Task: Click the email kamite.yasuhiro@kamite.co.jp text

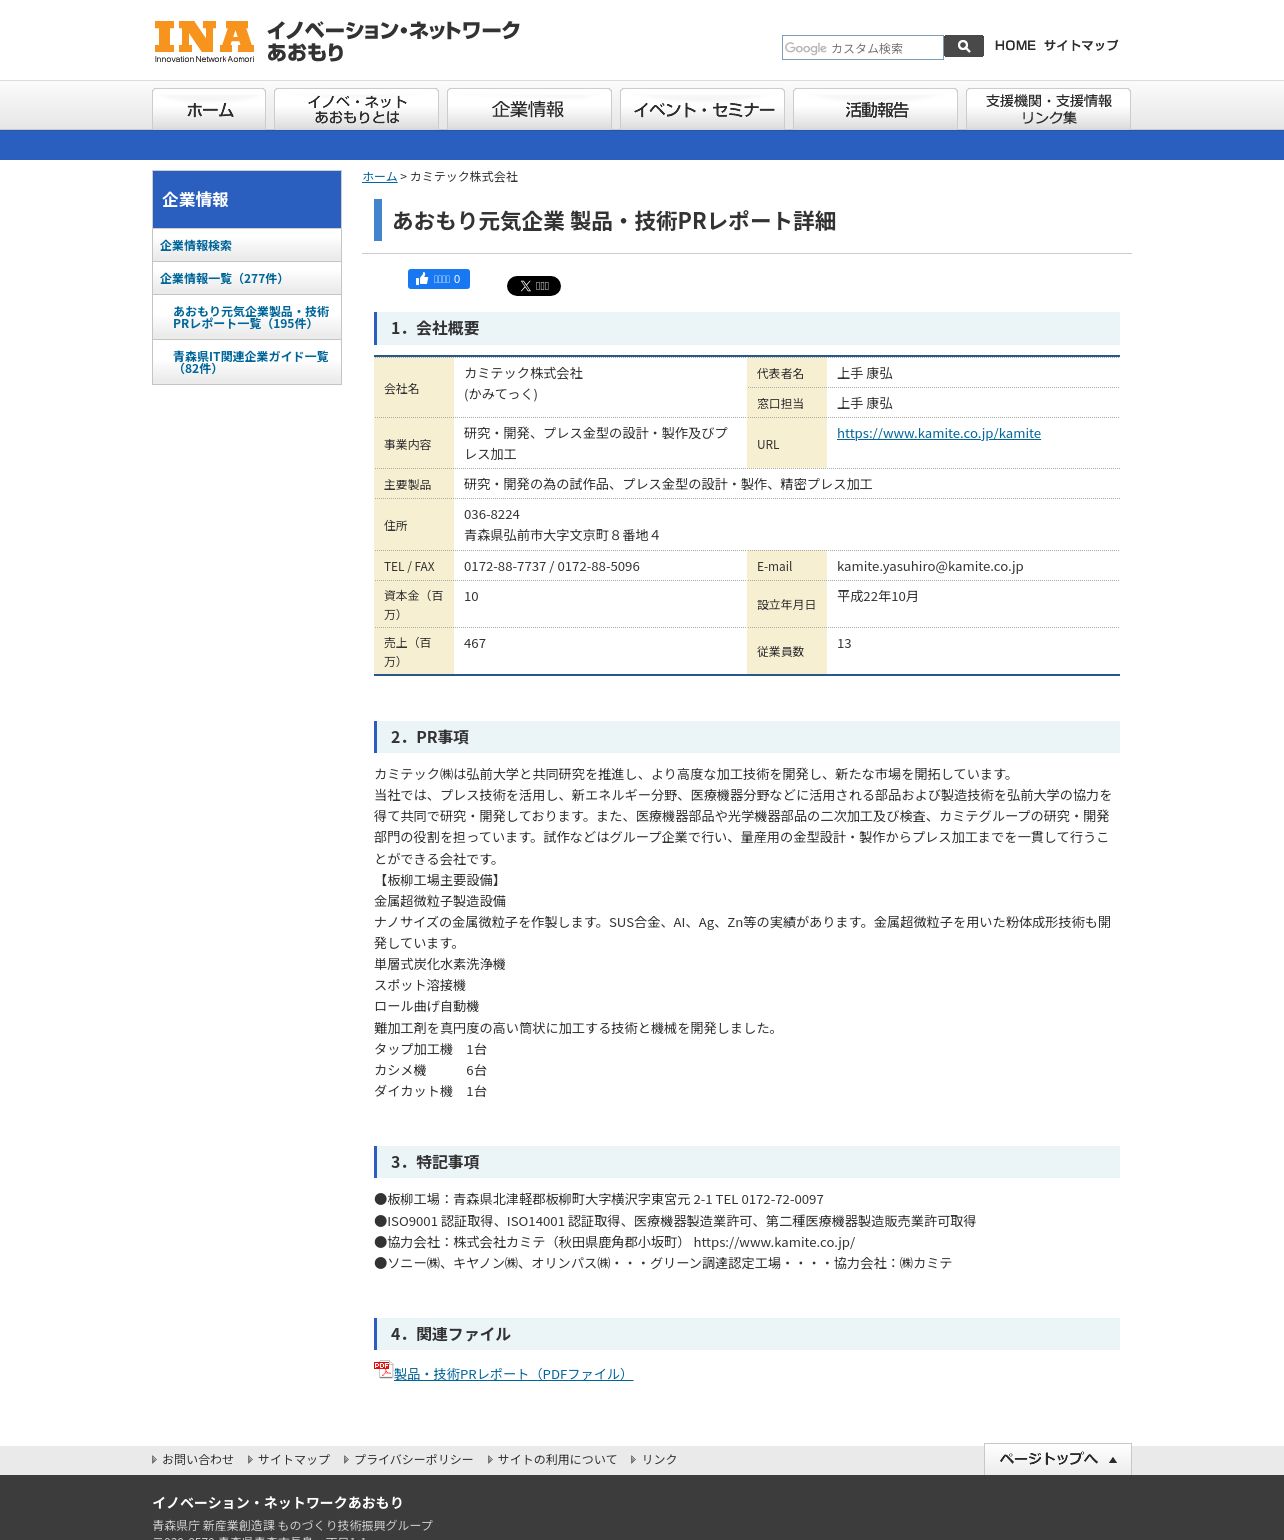Action: (930, 566)
